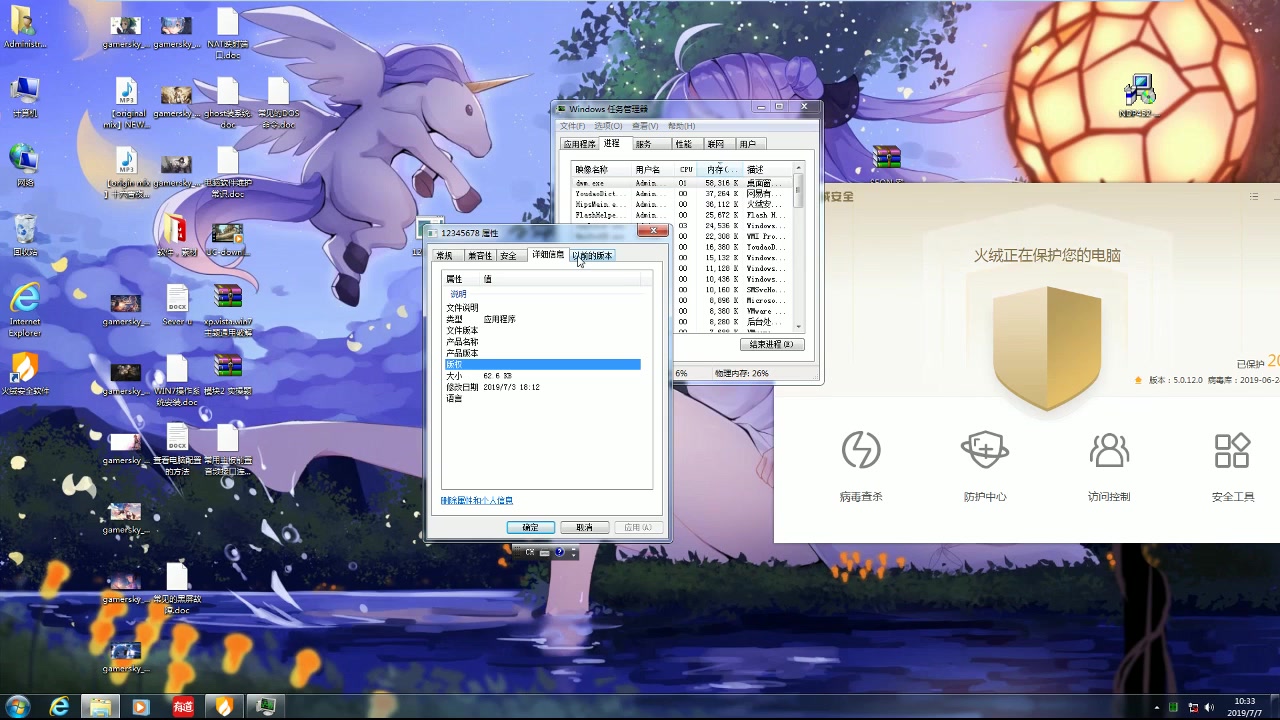This screenshot has height=720, width=1280.
Task: Select dwm.exe process row
Action: click(682, 183)
